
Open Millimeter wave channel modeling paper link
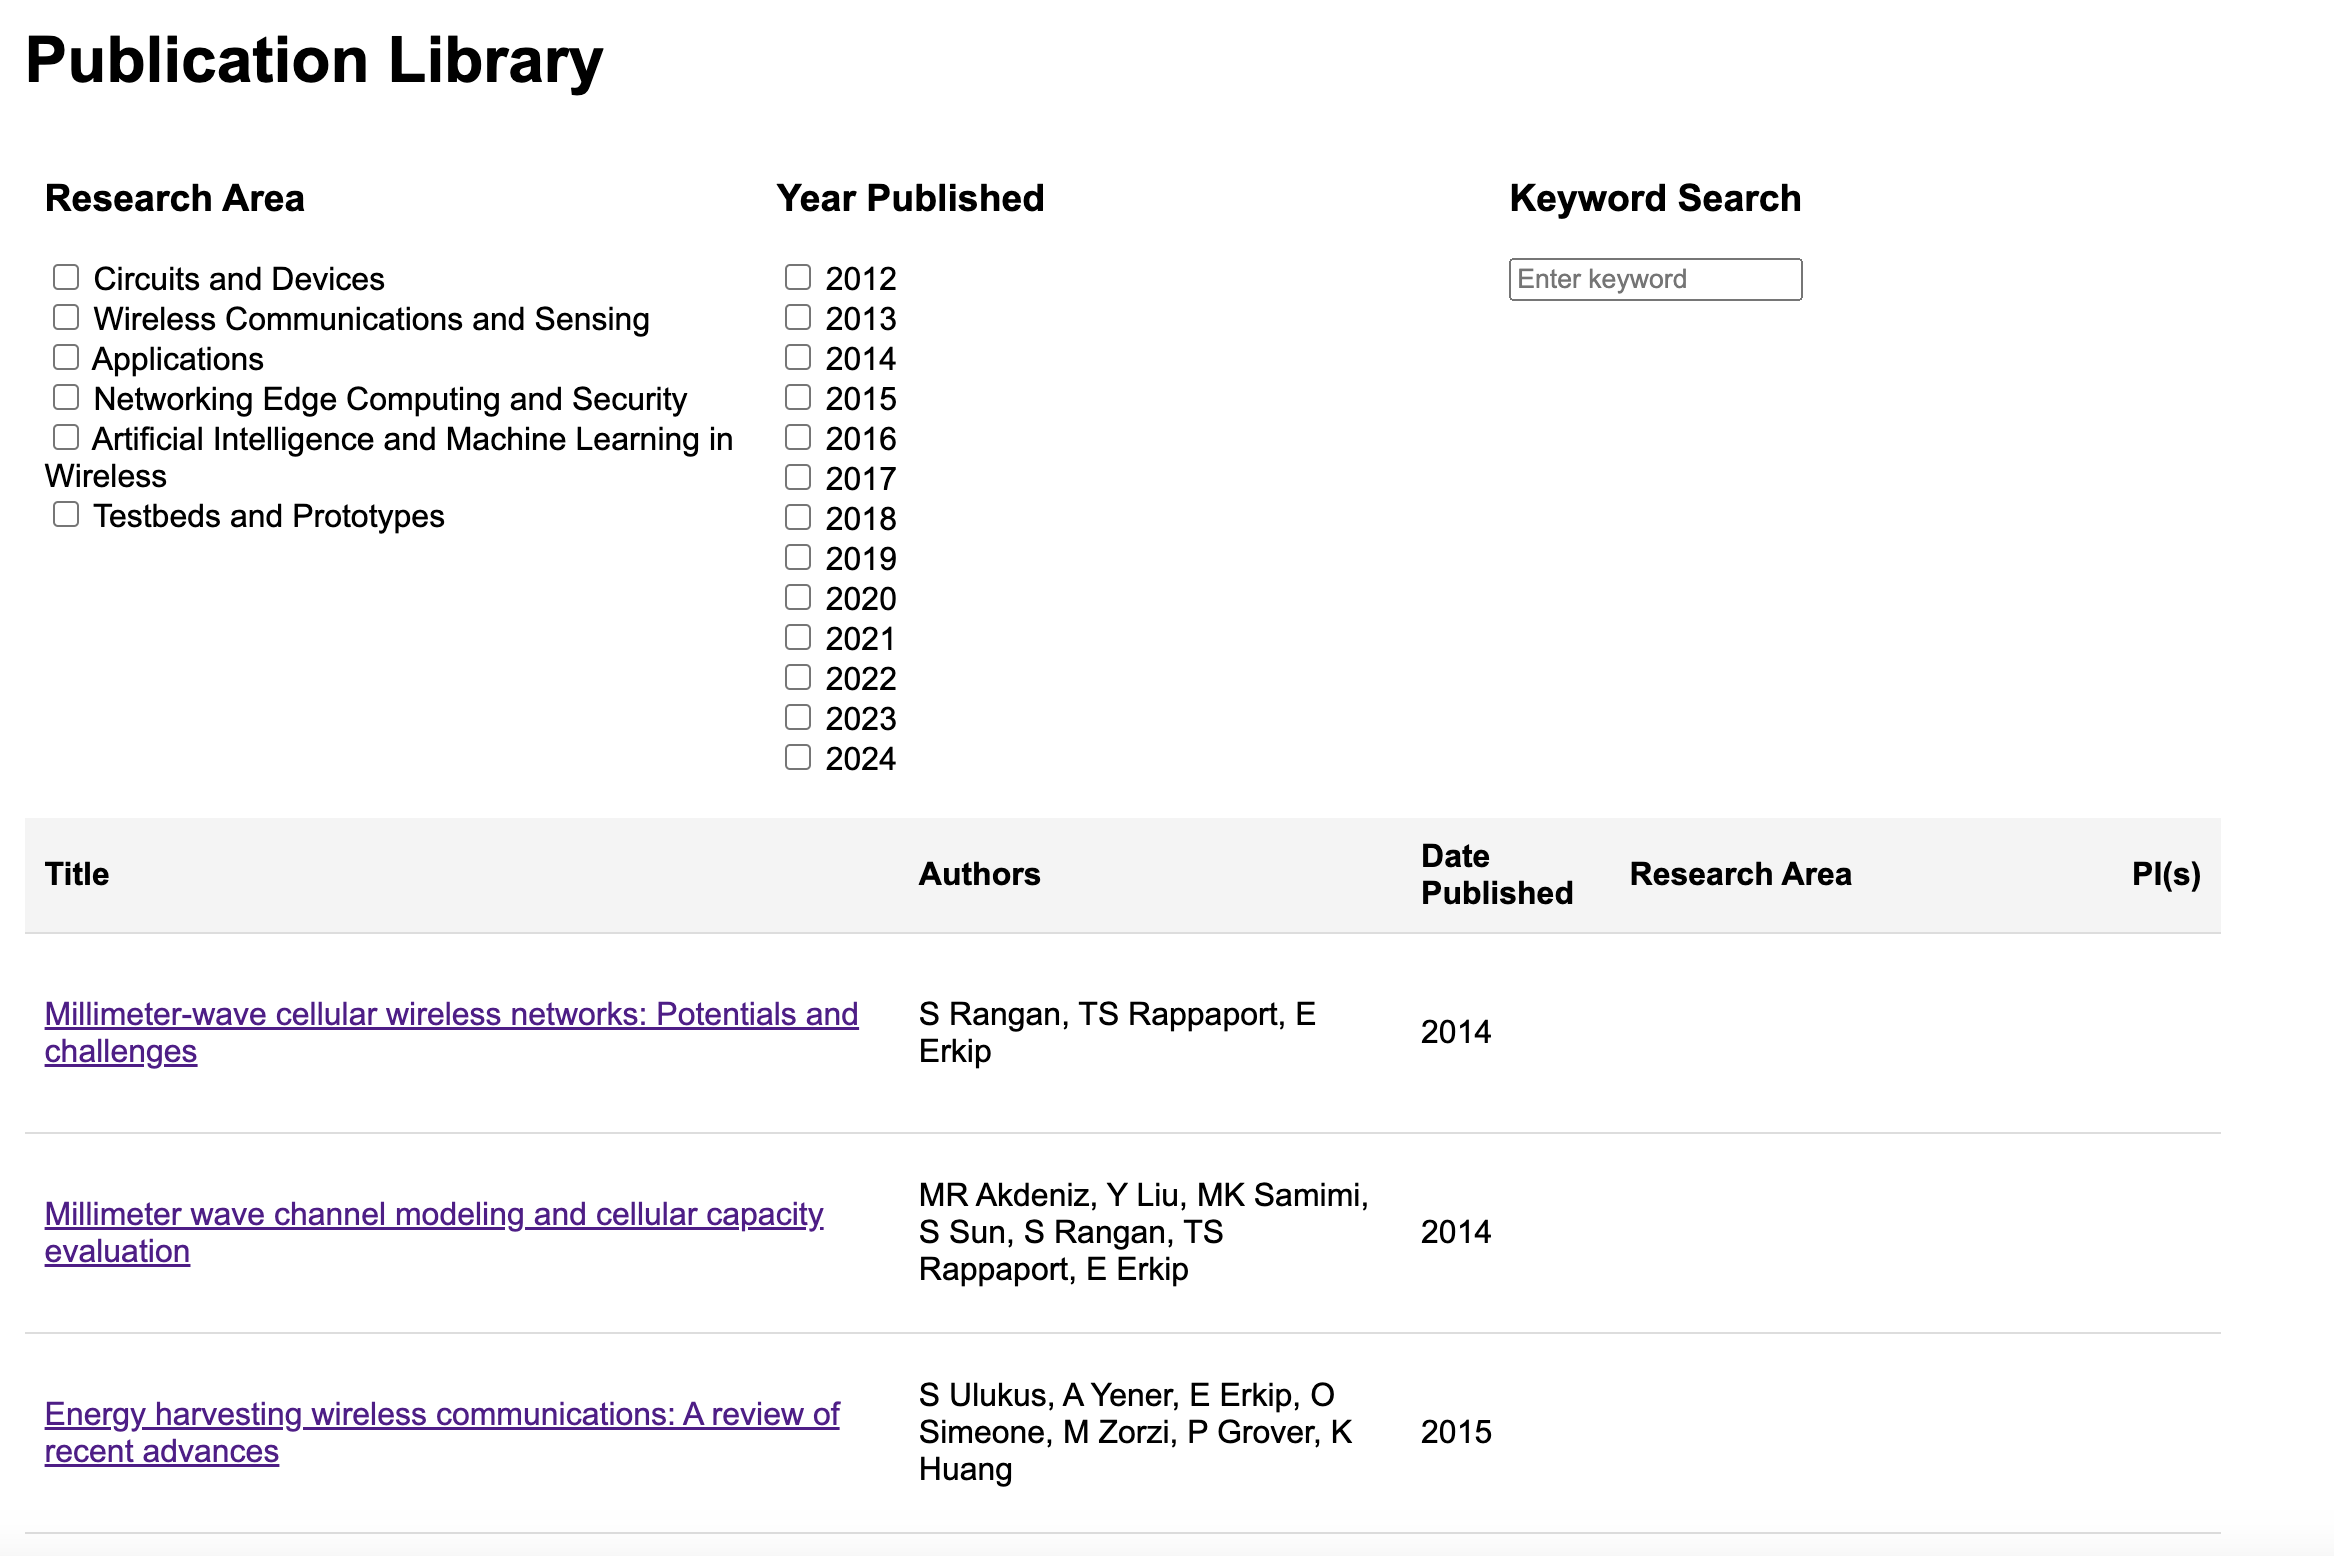[x=433, y=1214]
